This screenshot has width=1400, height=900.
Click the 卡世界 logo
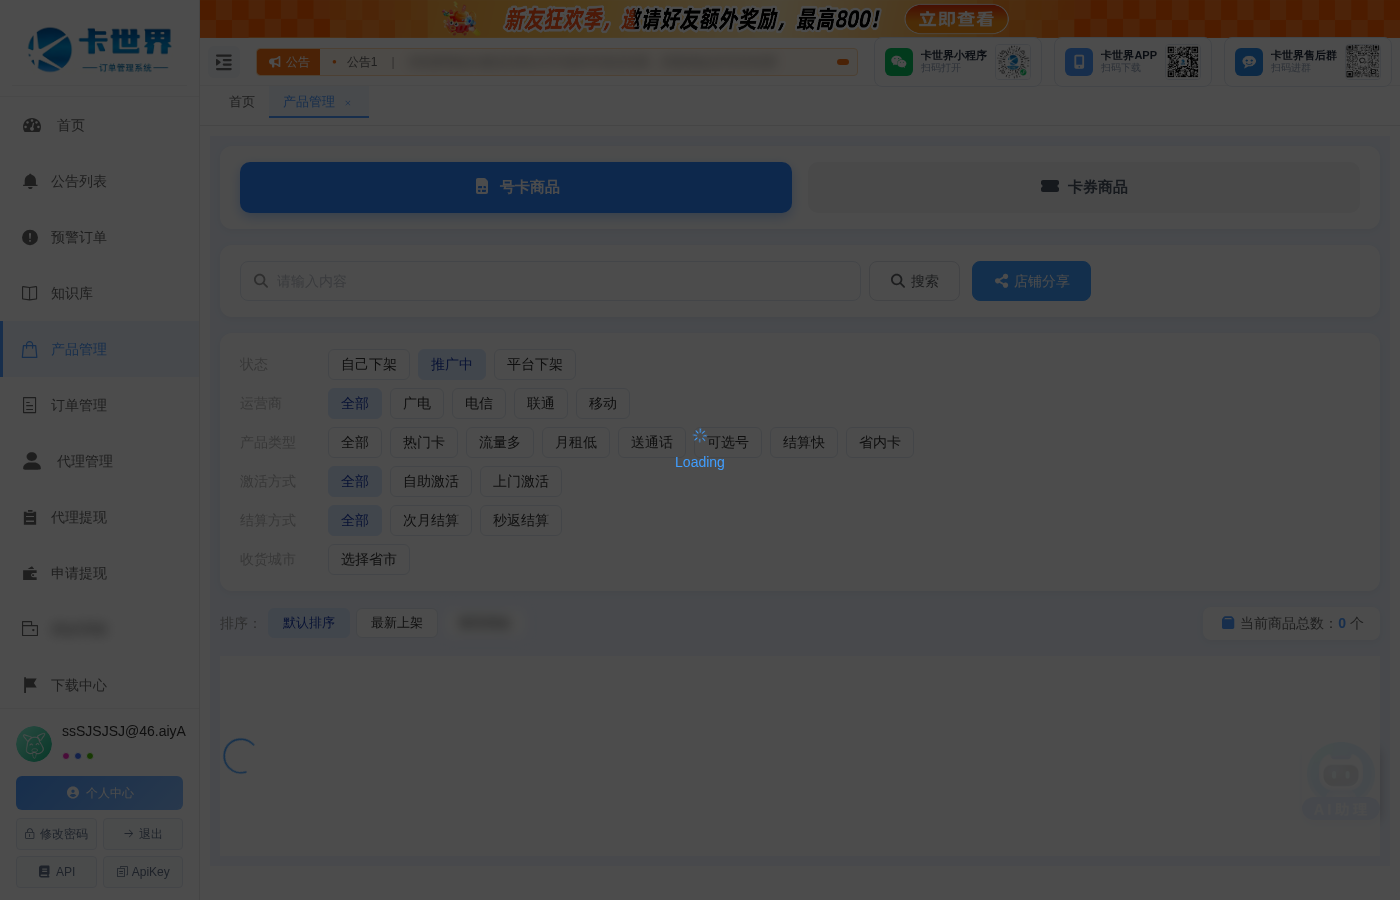coord(99,50)
